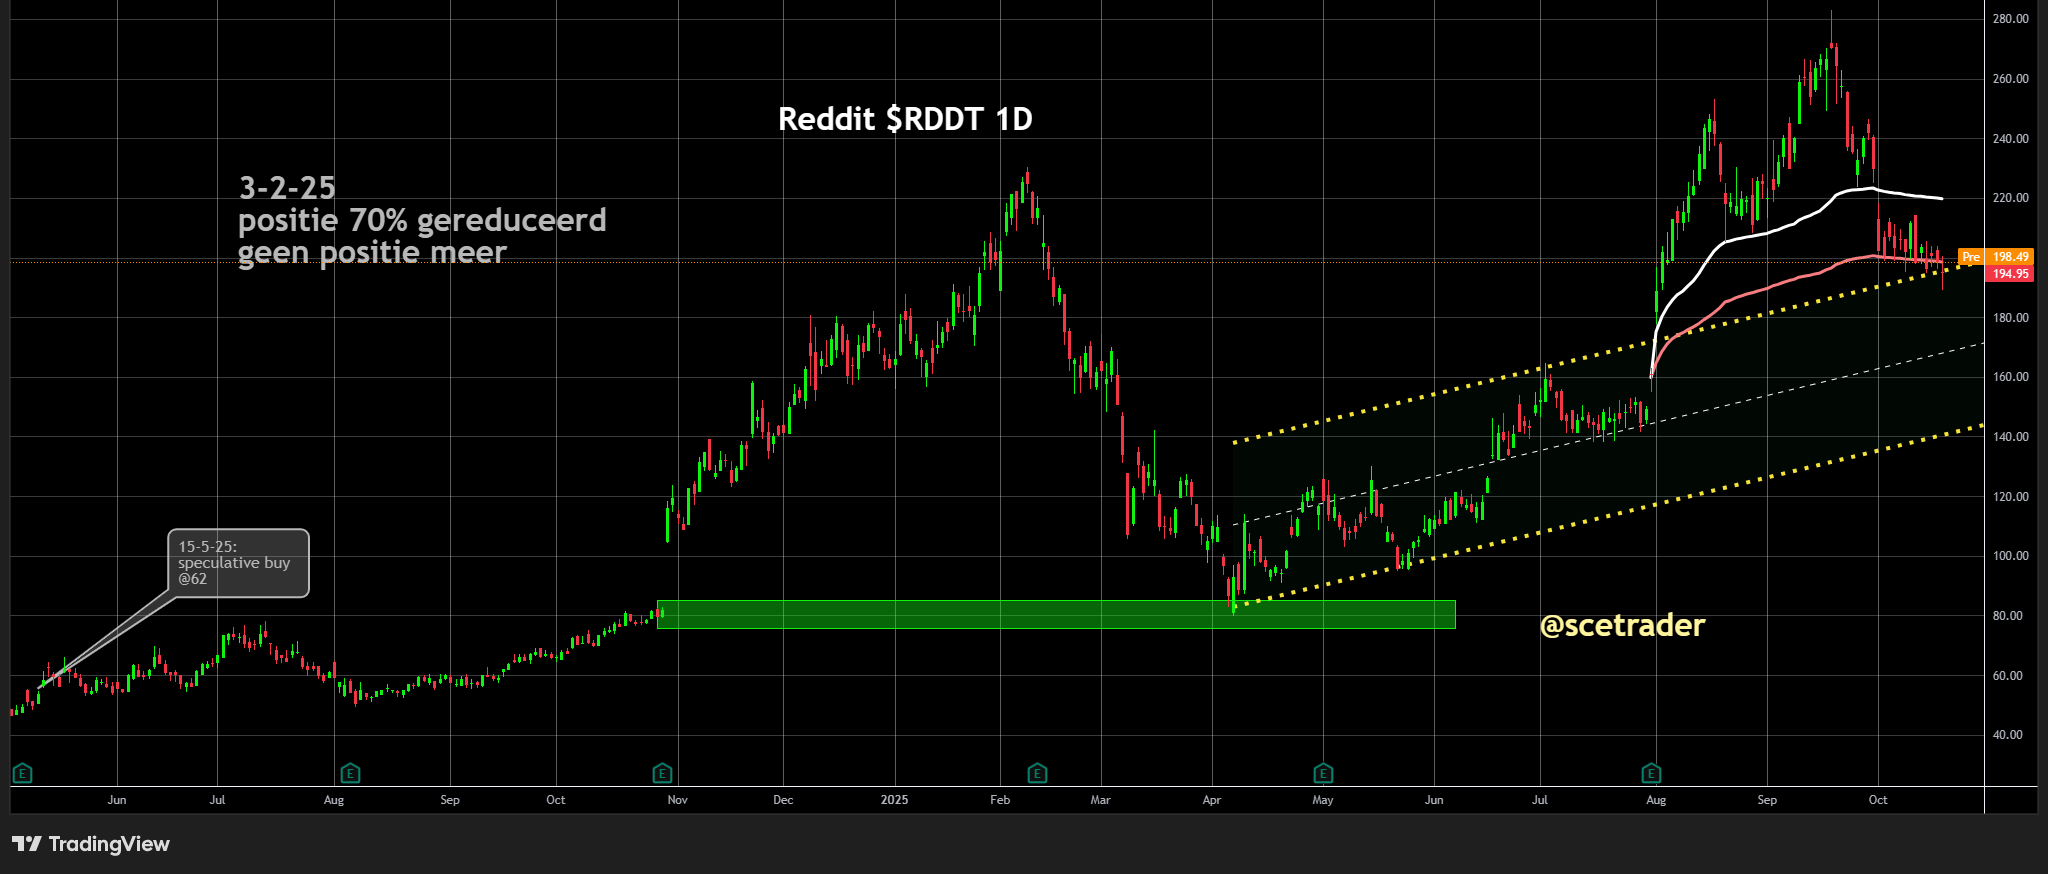2048x874 pixels.
Task: Click the red 194.95 price label
Action: pos(2010,274)
